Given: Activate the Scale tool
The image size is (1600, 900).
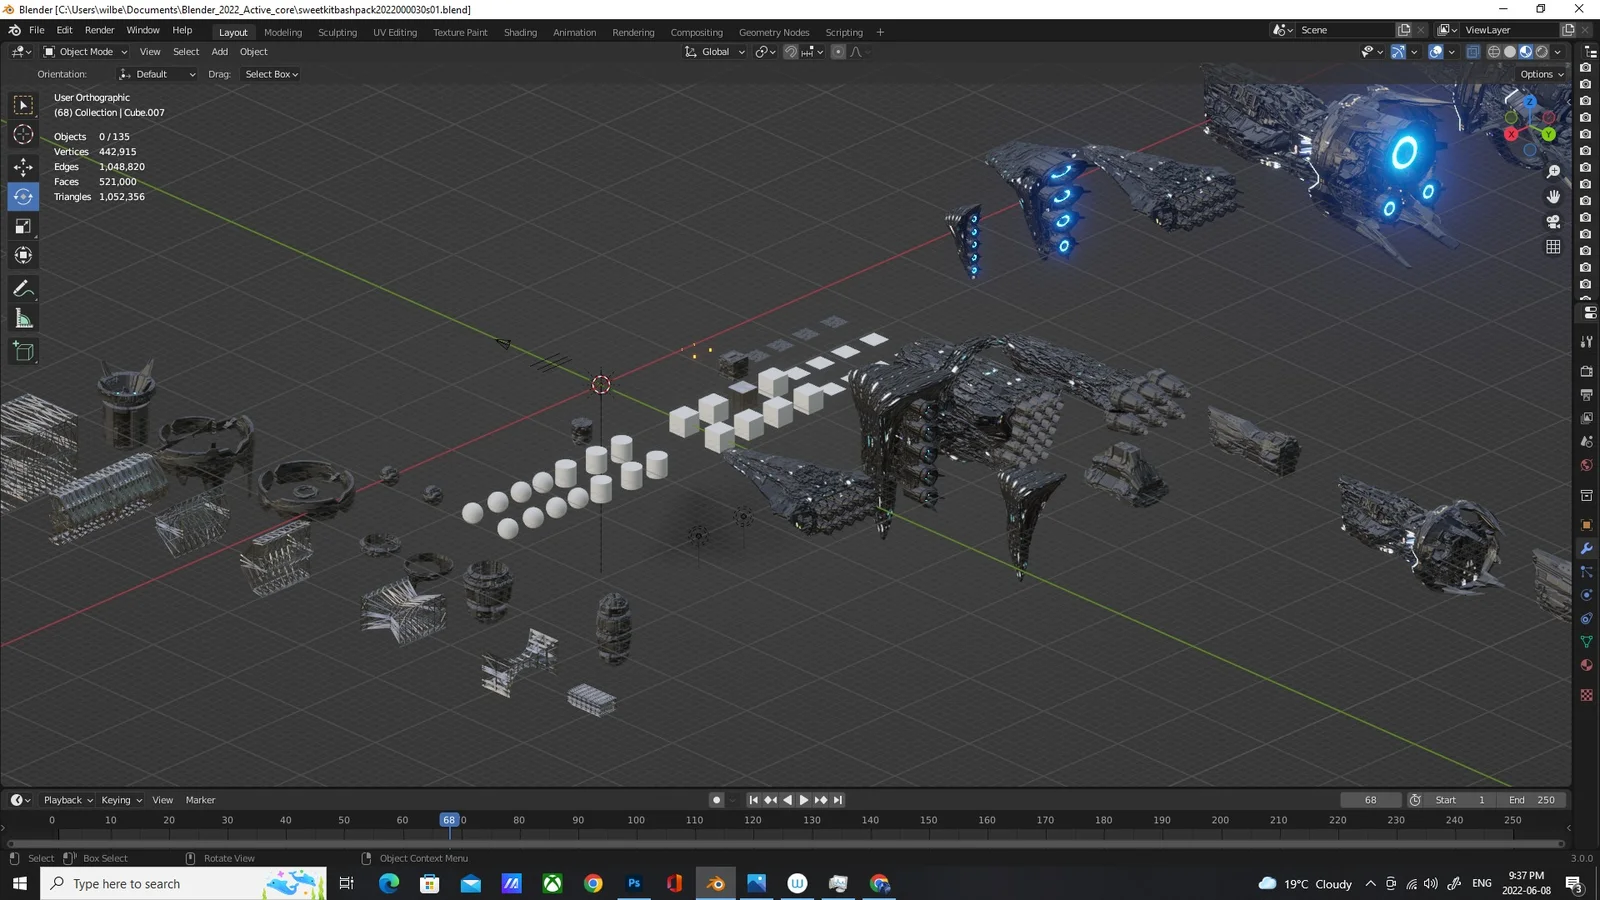Looking at the screenshot, I should [x=23, y=226].
